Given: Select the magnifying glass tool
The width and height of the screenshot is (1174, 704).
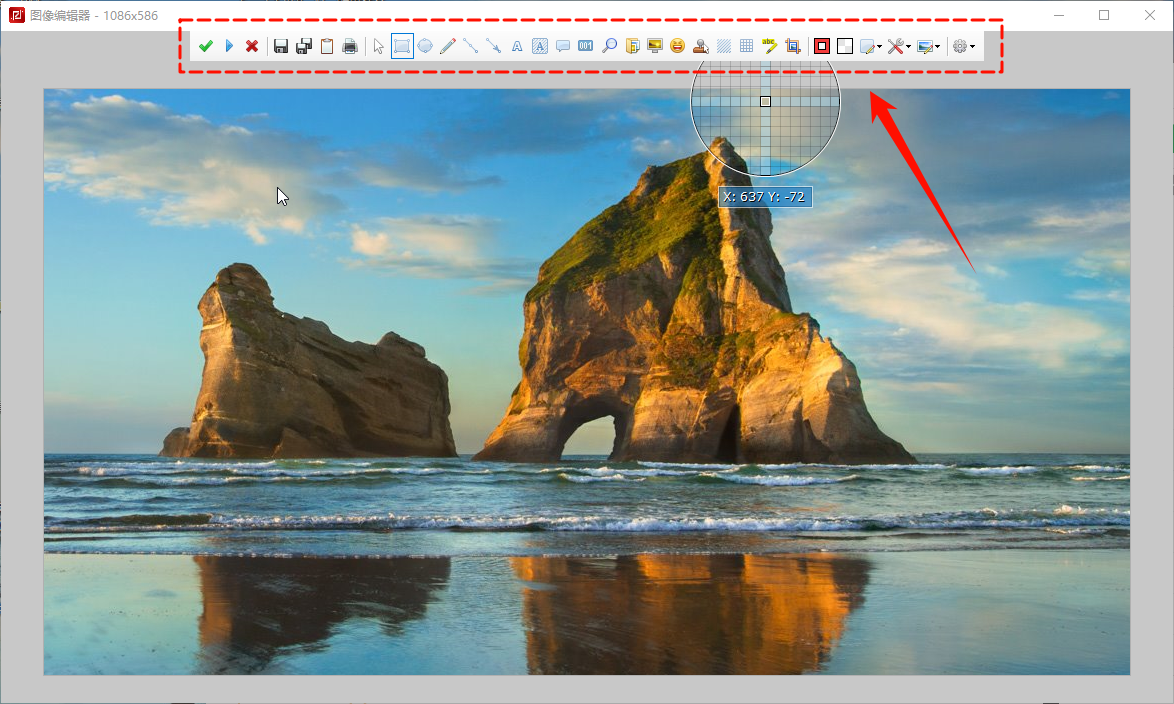Looking at the screenshot, I should pos(609,46).
